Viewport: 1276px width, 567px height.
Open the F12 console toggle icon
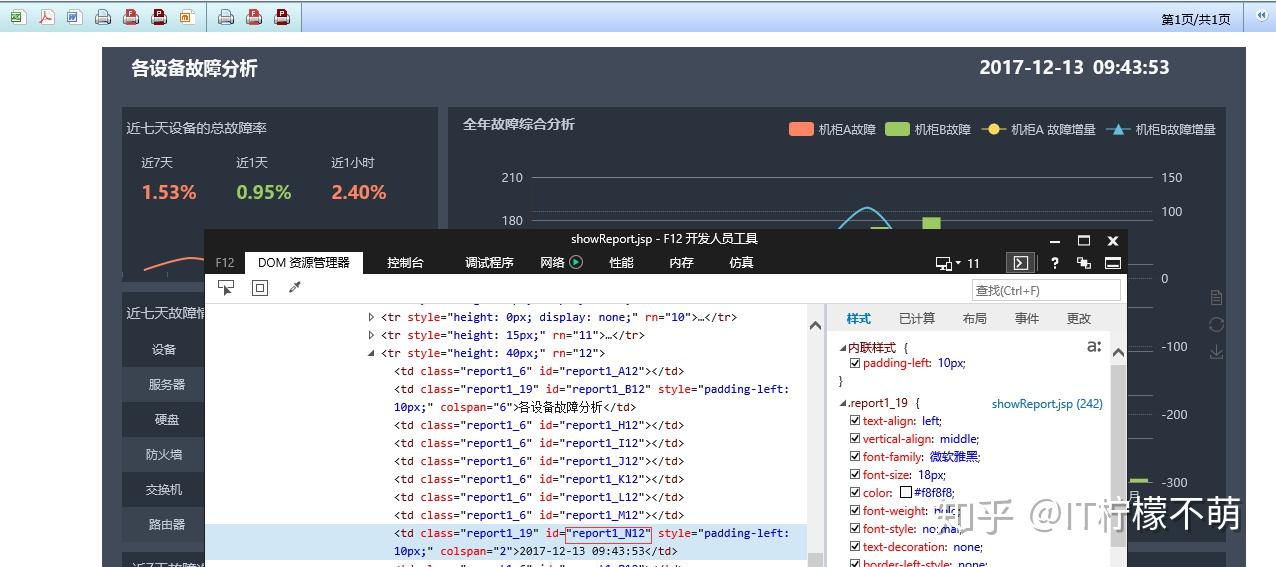[1020, 263]
